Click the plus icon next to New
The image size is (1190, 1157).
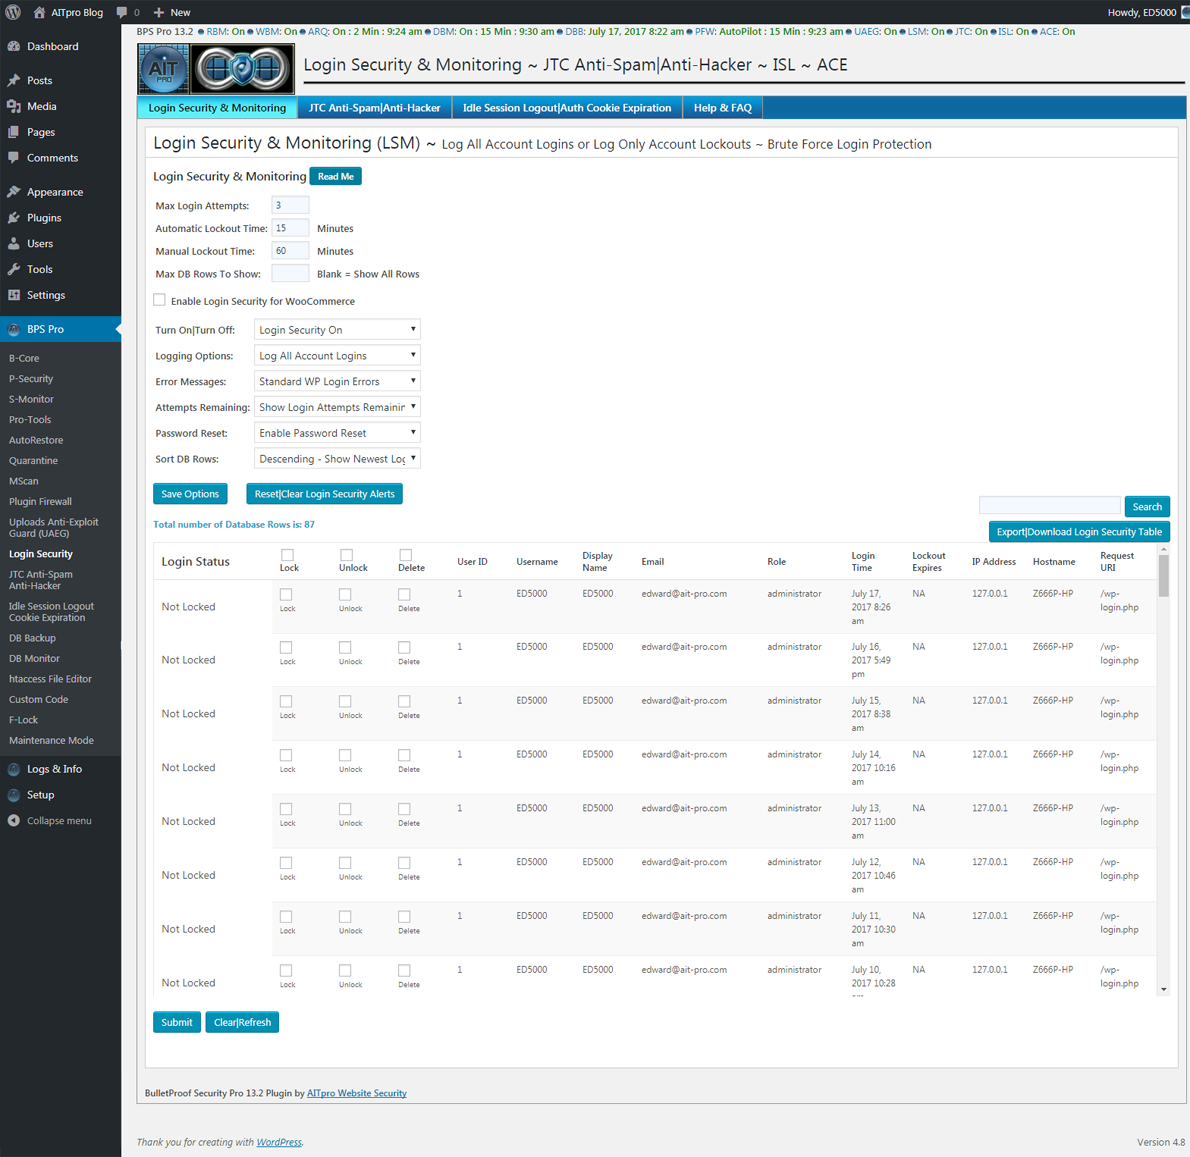159,12
